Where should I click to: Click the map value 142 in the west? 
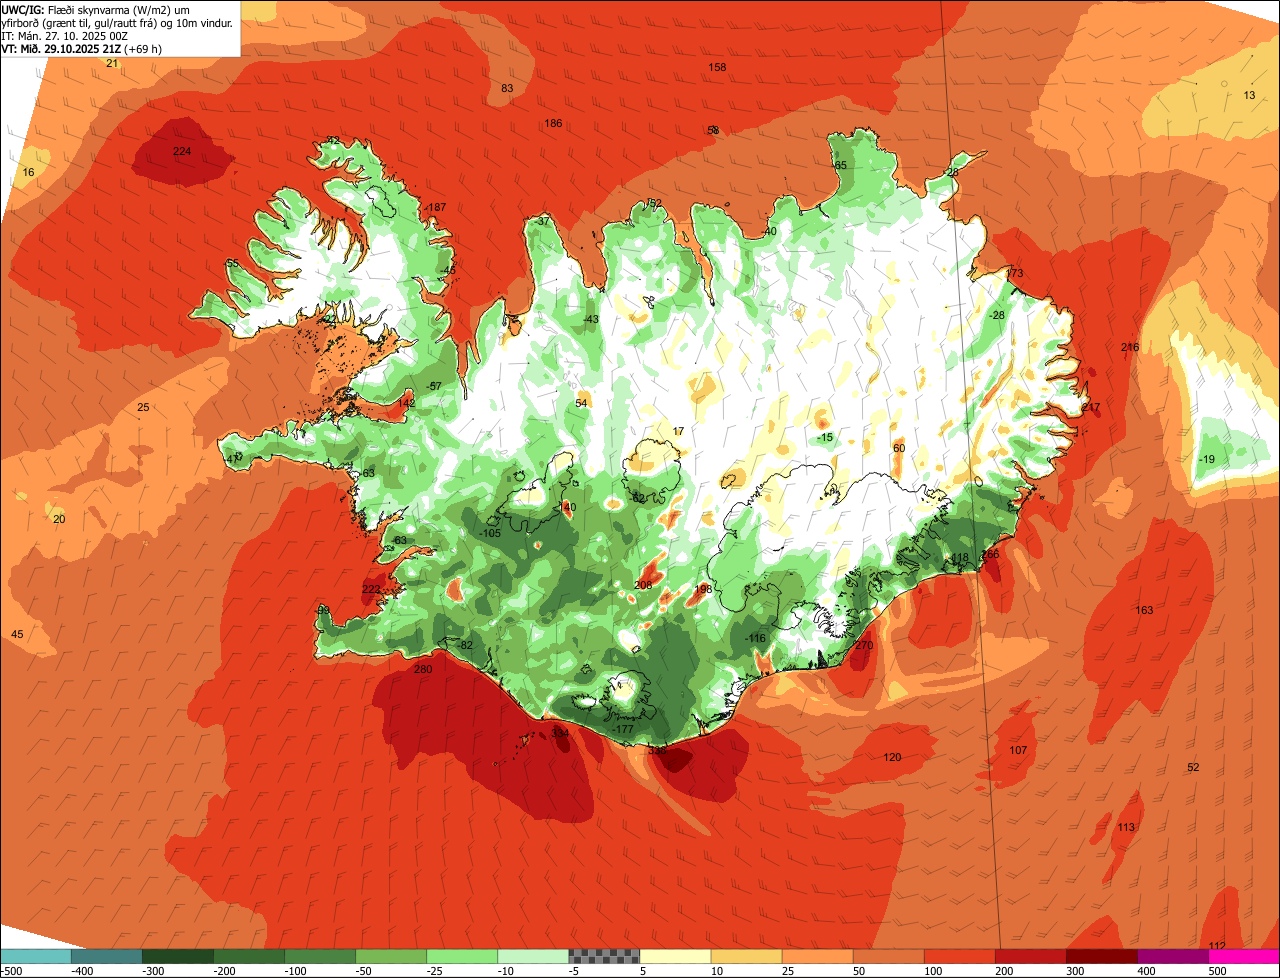click(x=406, y=402)
